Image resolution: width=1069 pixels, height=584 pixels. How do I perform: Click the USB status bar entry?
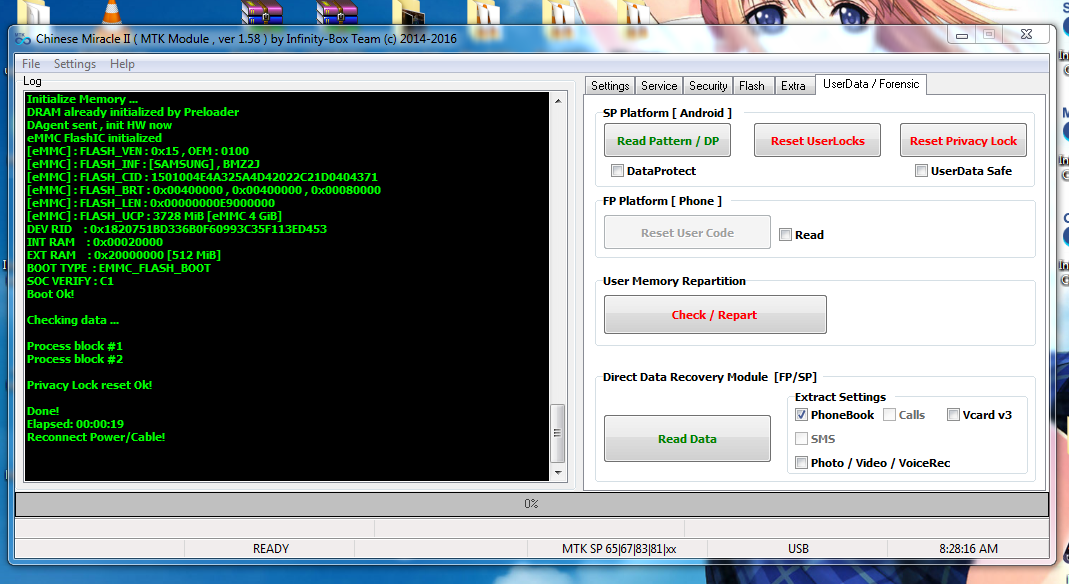798,549
